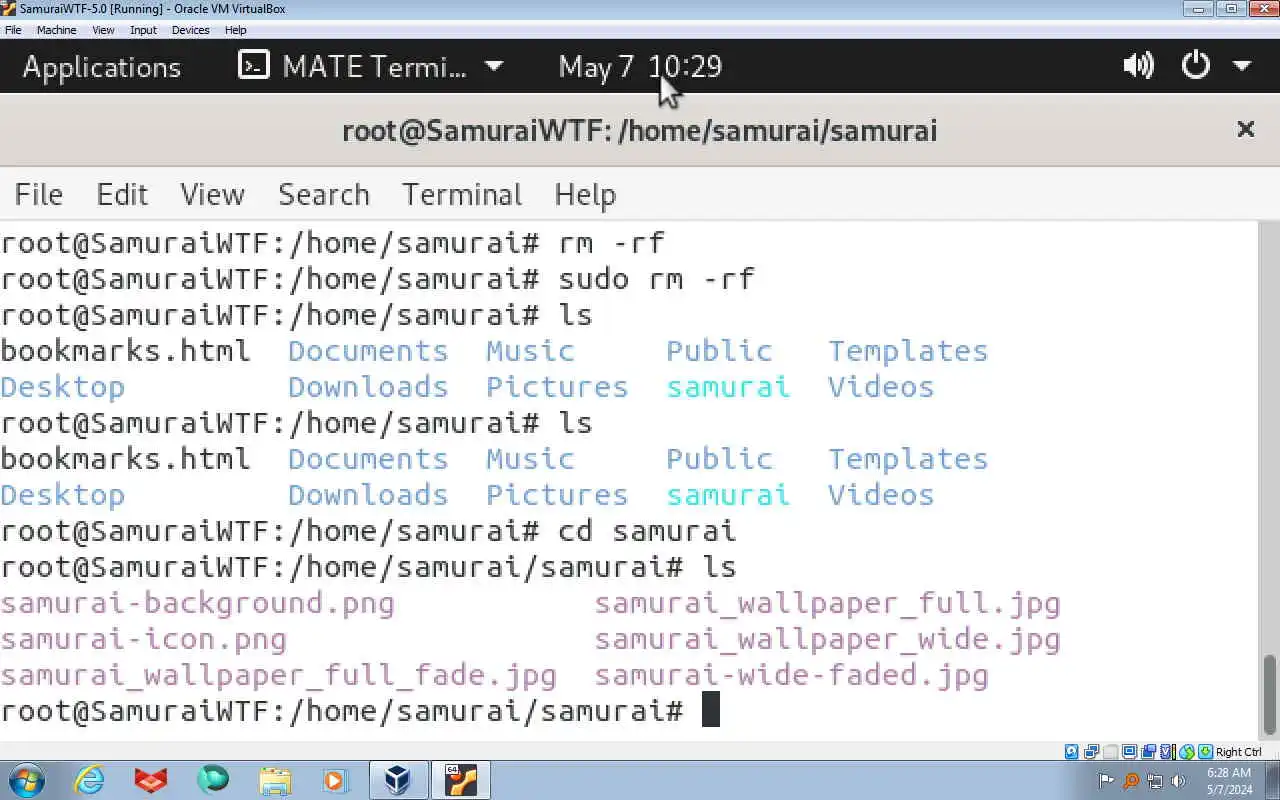Click the guest top-bar volume speaker icon

[x=1138, y=66]
